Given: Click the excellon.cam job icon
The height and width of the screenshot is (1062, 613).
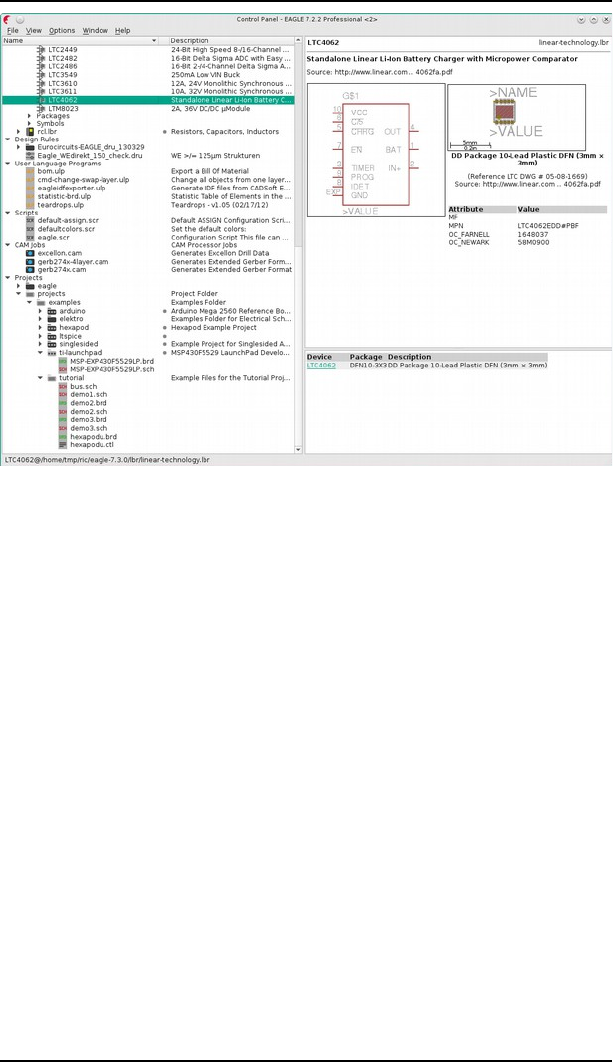Looking at the screenshot, I should click(x=30, y=253).
